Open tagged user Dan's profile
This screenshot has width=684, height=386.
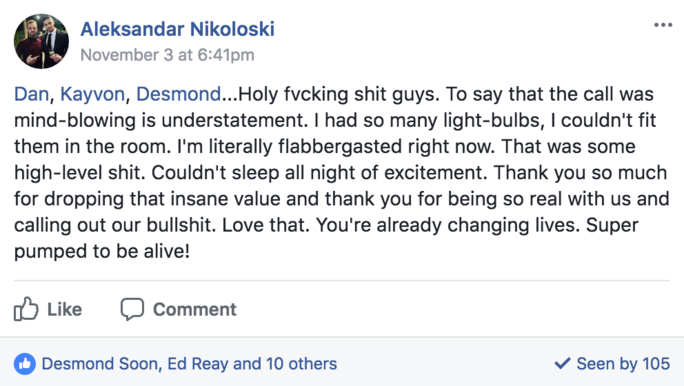(x=31, y=94)
